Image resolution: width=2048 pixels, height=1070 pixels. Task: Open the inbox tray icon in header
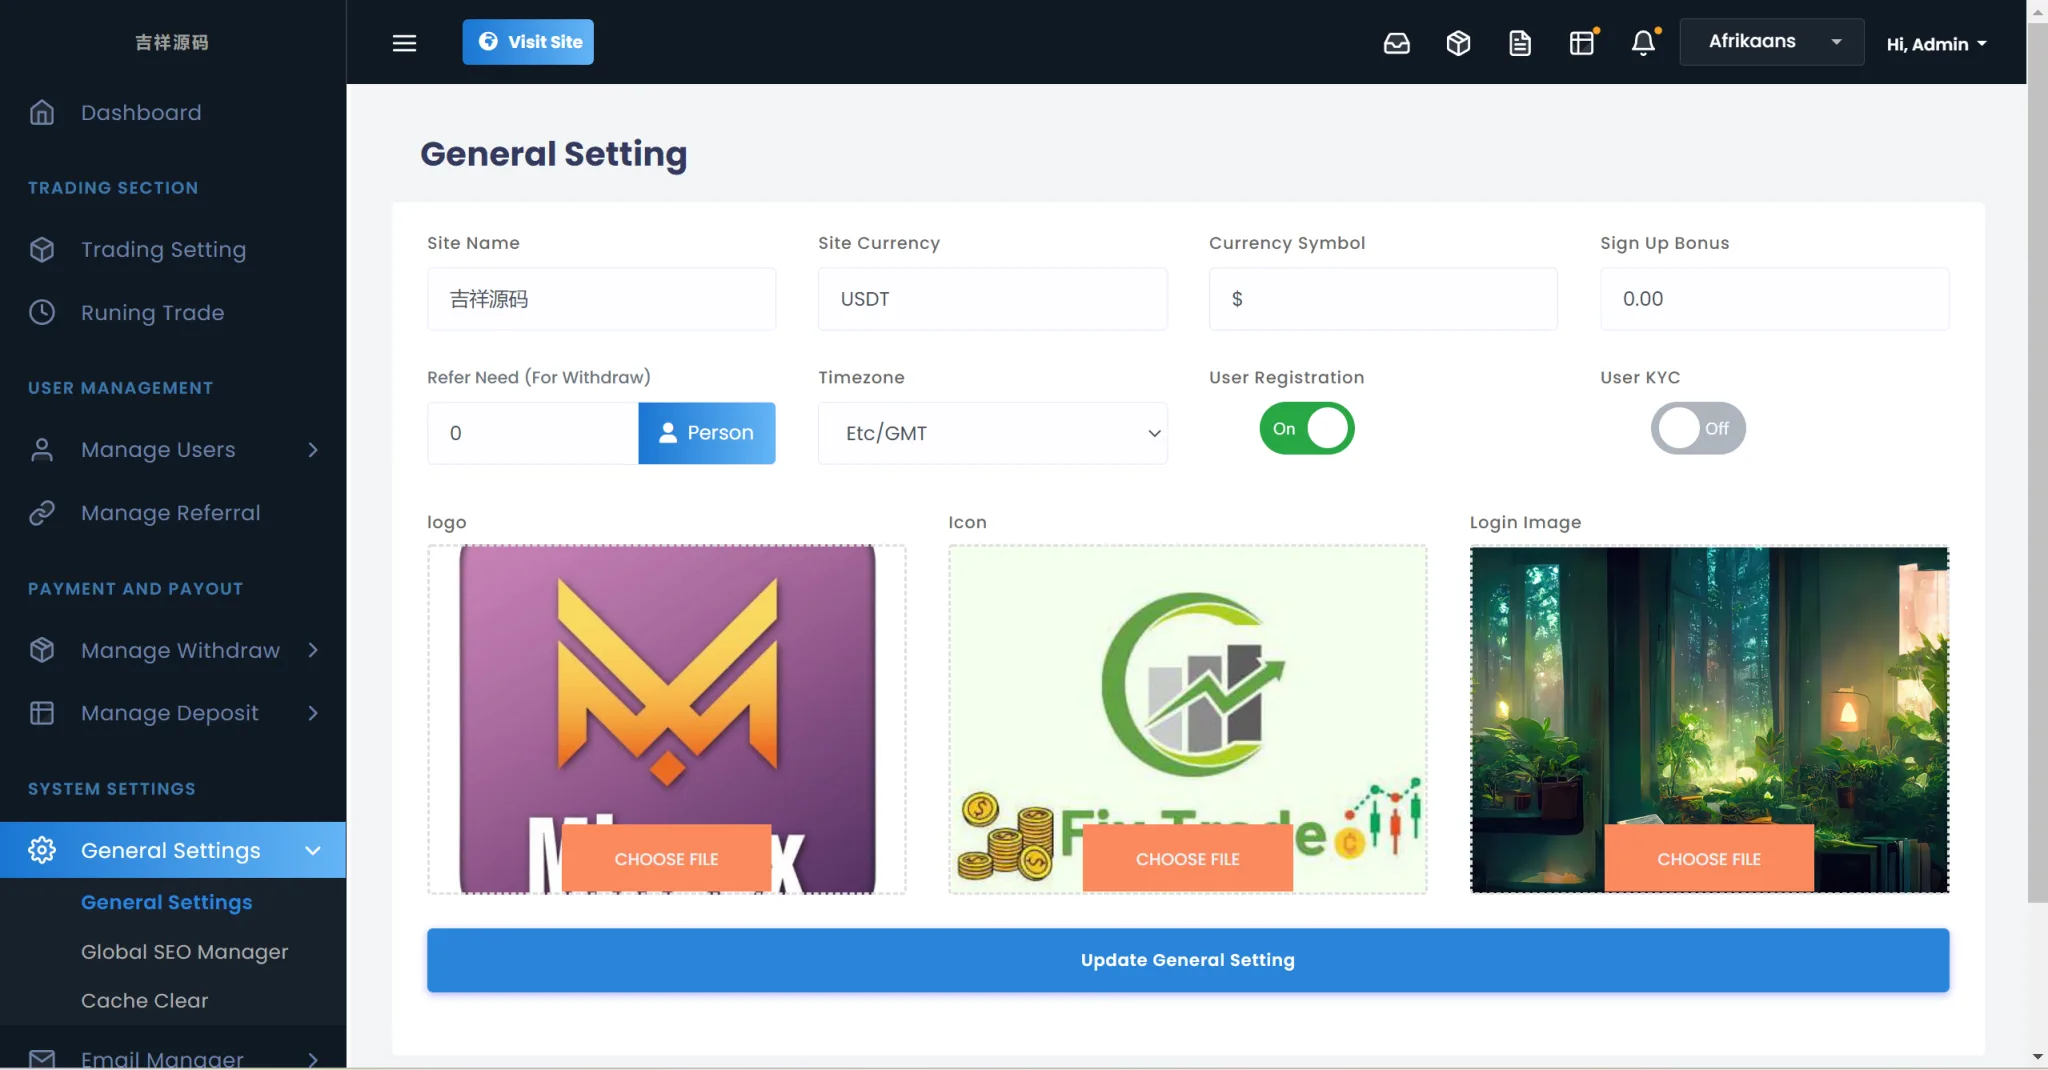pos(1396,43)
